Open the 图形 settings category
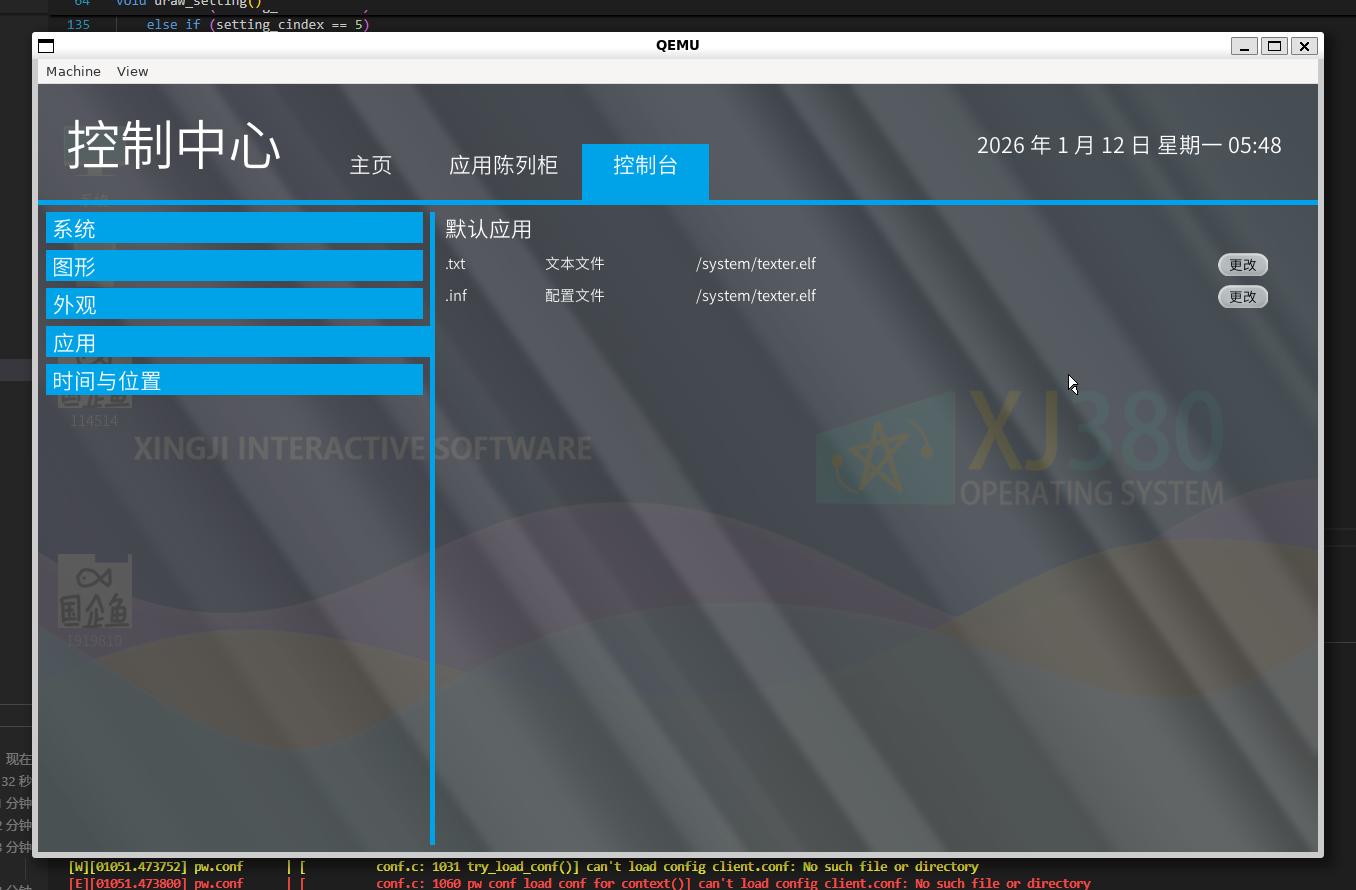The height and width of the screenshot is (890, 1356). click(234, 266)
